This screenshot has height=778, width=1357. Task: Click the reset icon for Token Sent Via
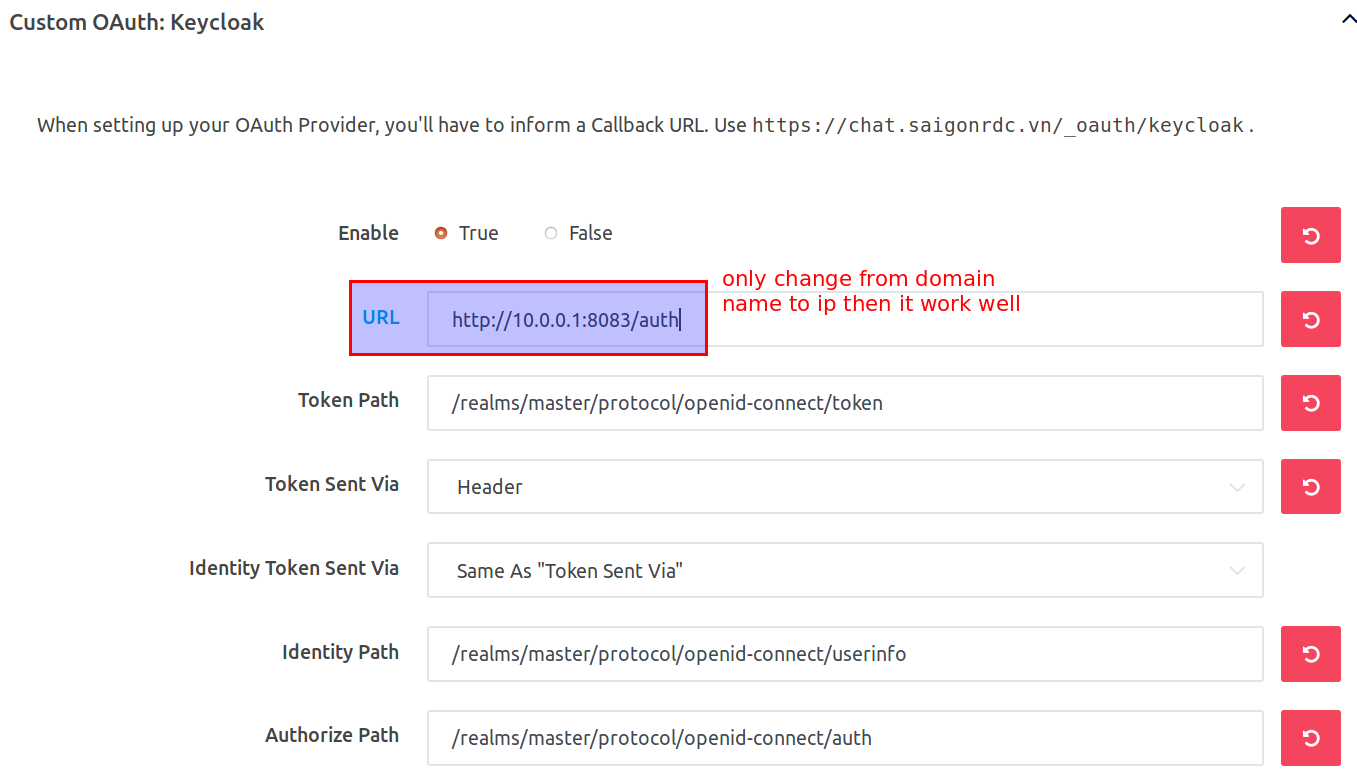1310,487
